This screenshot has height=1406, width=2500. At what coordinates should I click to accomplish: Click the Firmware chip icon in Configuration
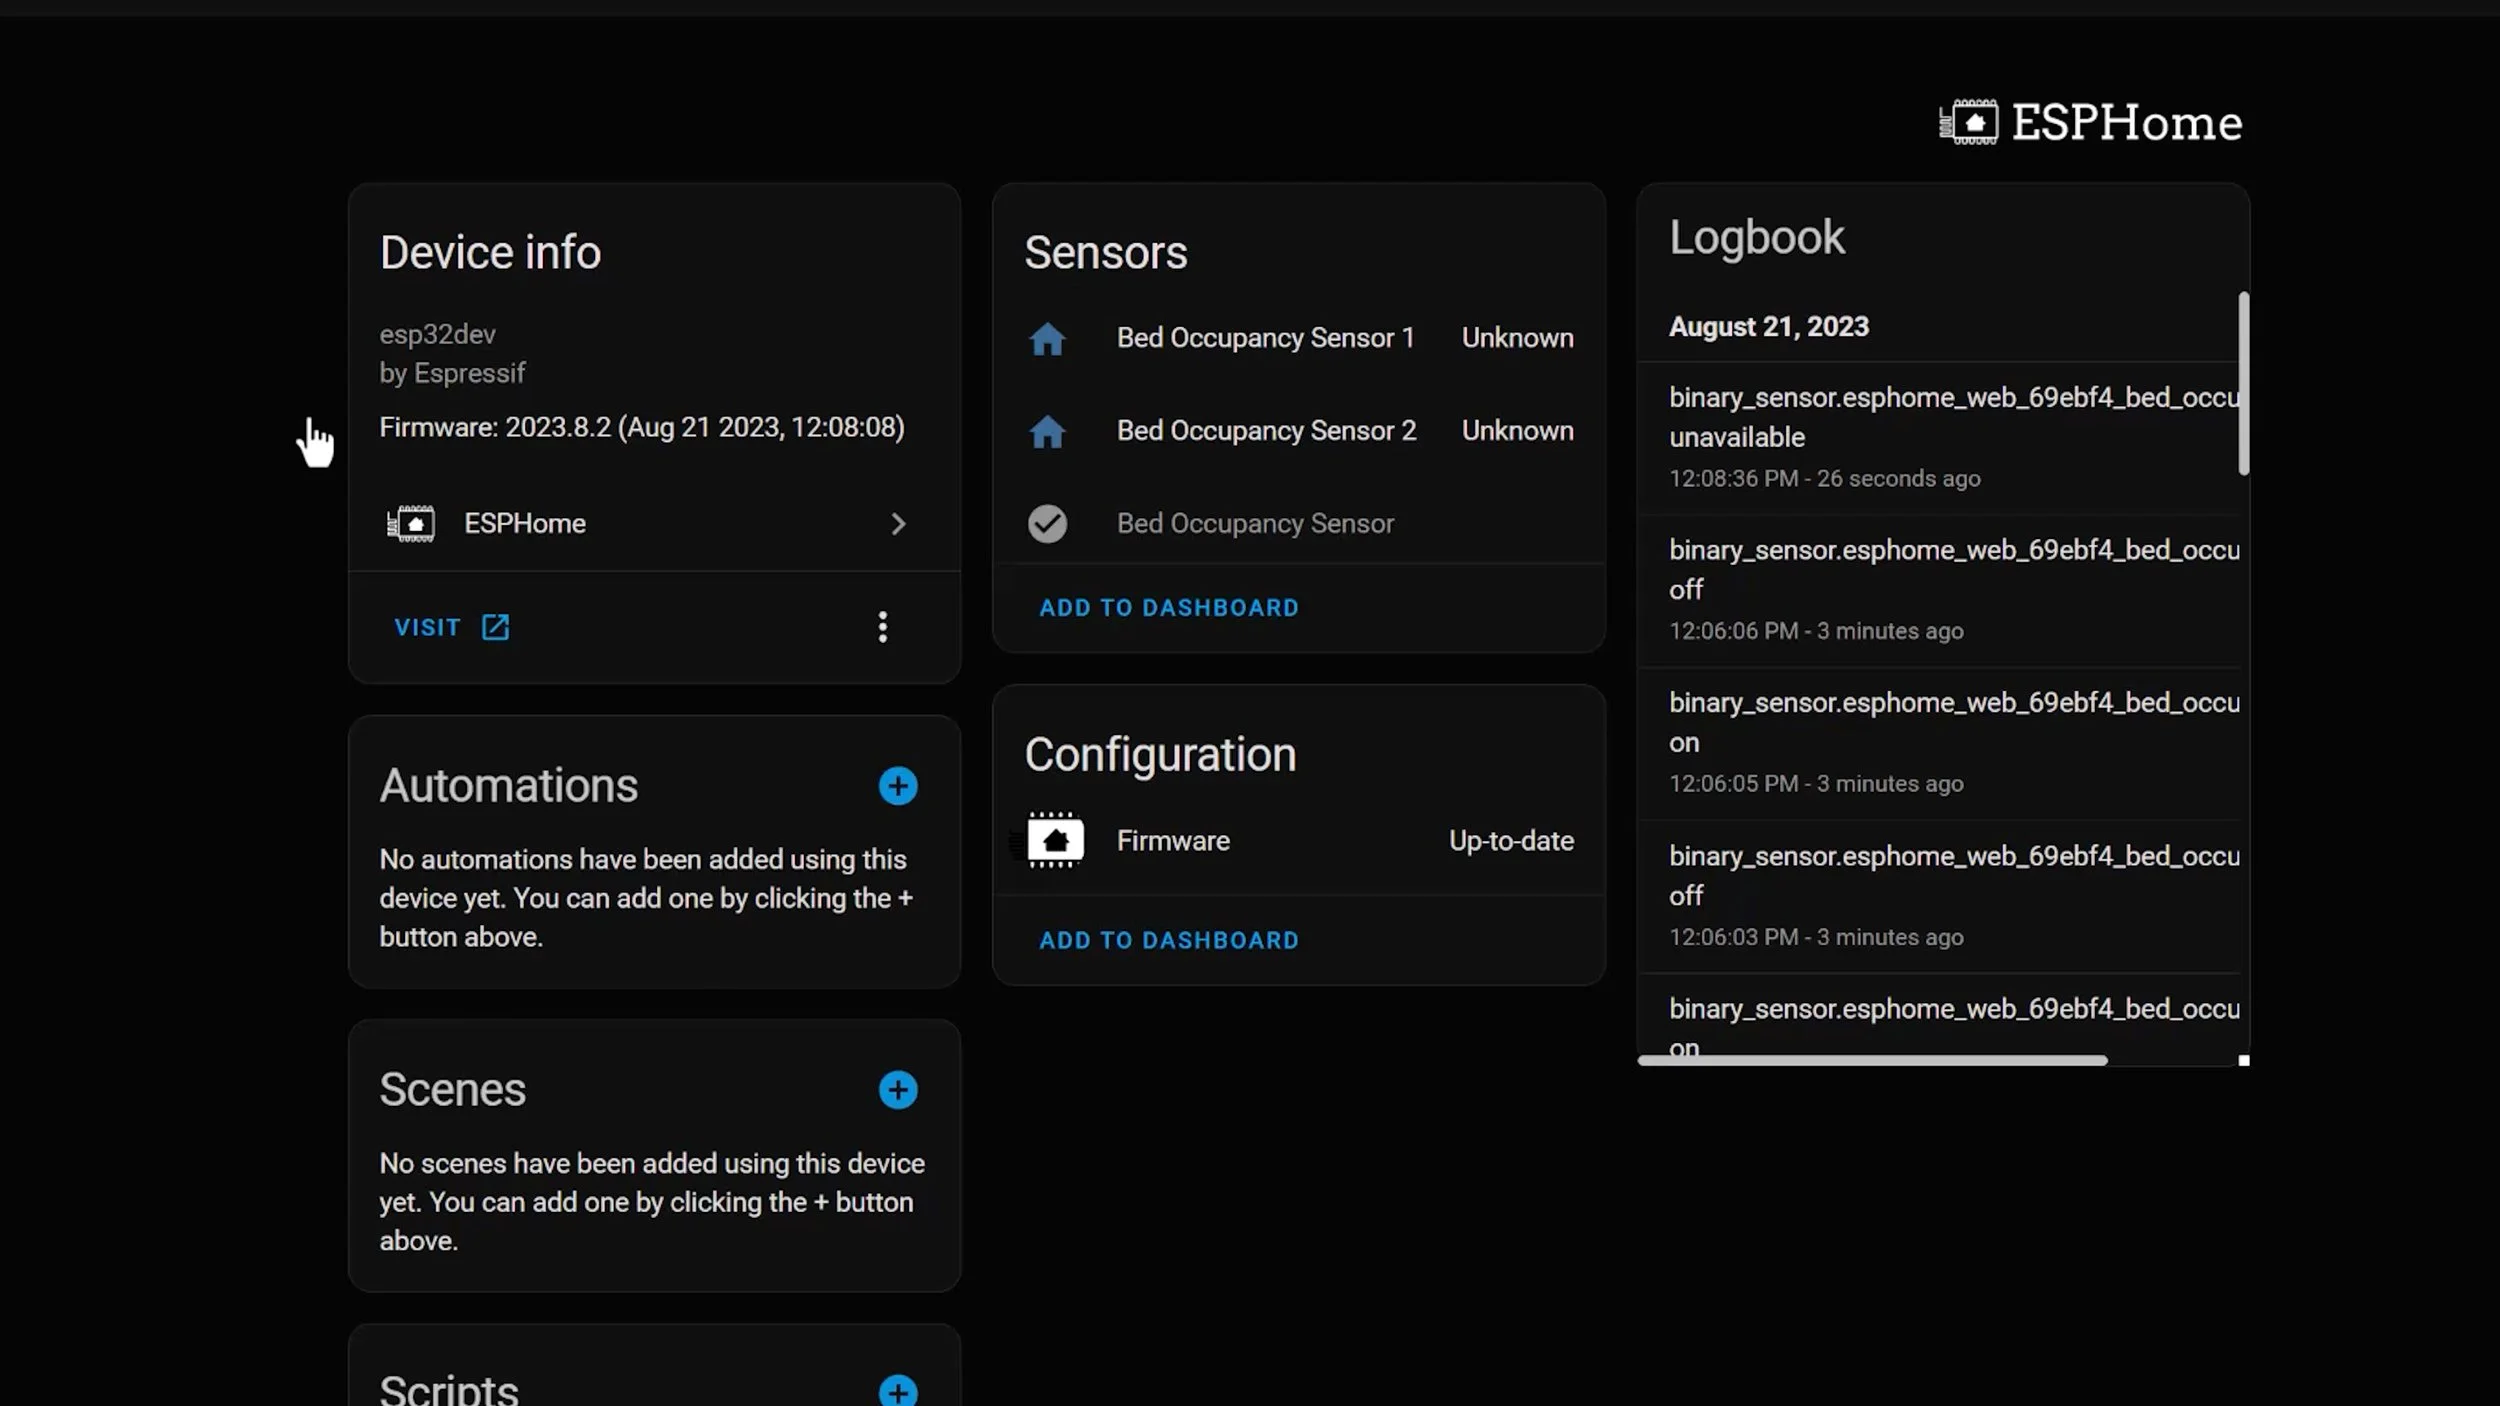[1055, 841]
